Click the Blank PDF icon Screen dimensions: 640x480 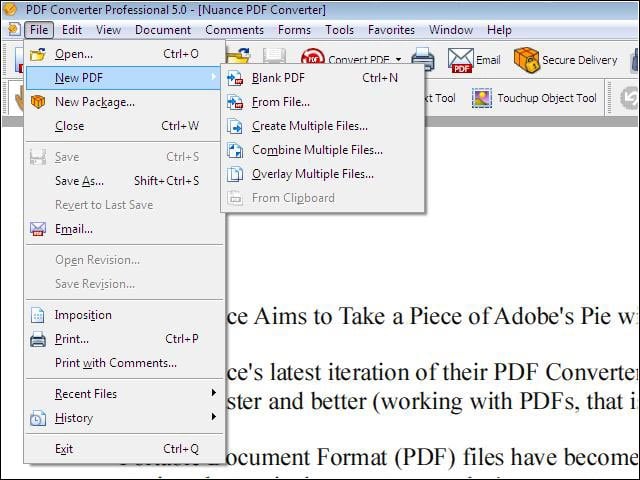click(x=235, y=78)
